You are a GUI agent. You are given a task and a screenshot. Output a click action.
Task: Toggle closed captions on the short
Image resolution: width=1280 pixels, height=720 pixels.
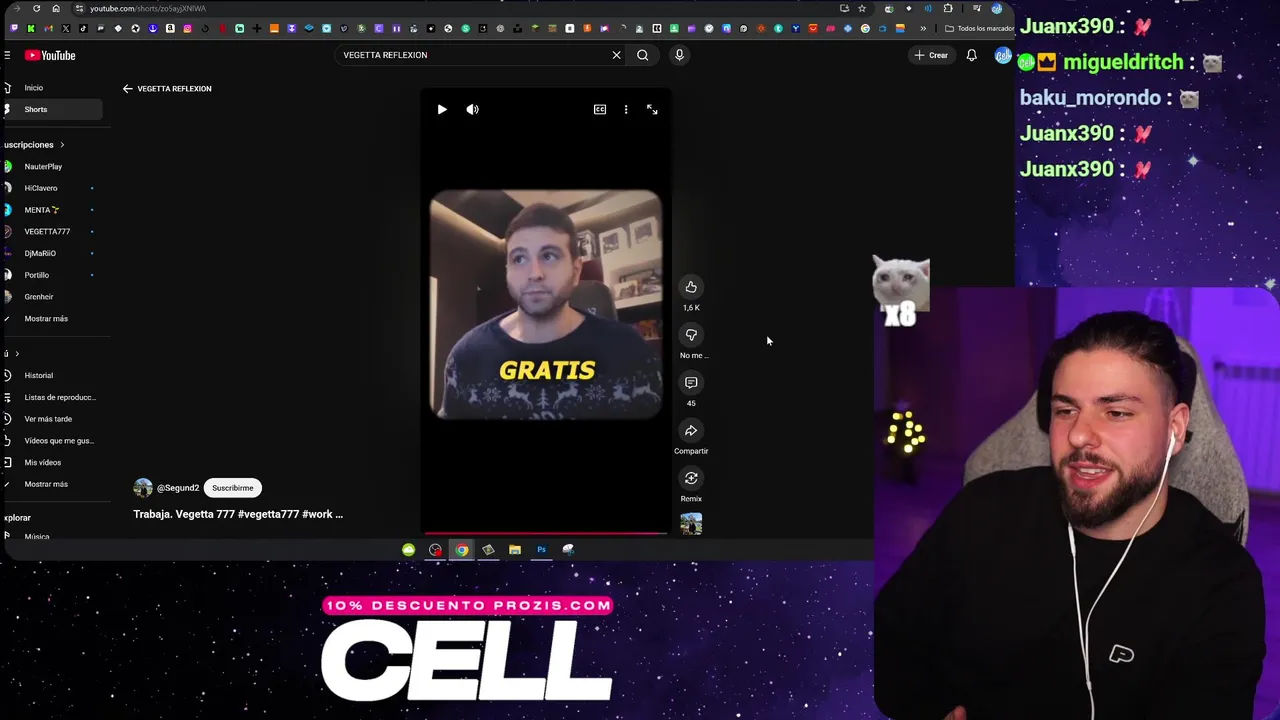[x=600, y=110]
